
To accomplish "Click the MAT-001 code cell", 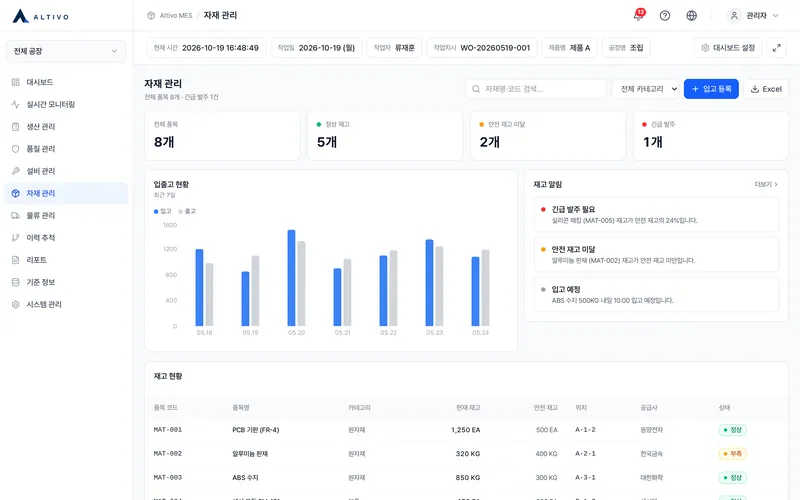I will 168,430.
